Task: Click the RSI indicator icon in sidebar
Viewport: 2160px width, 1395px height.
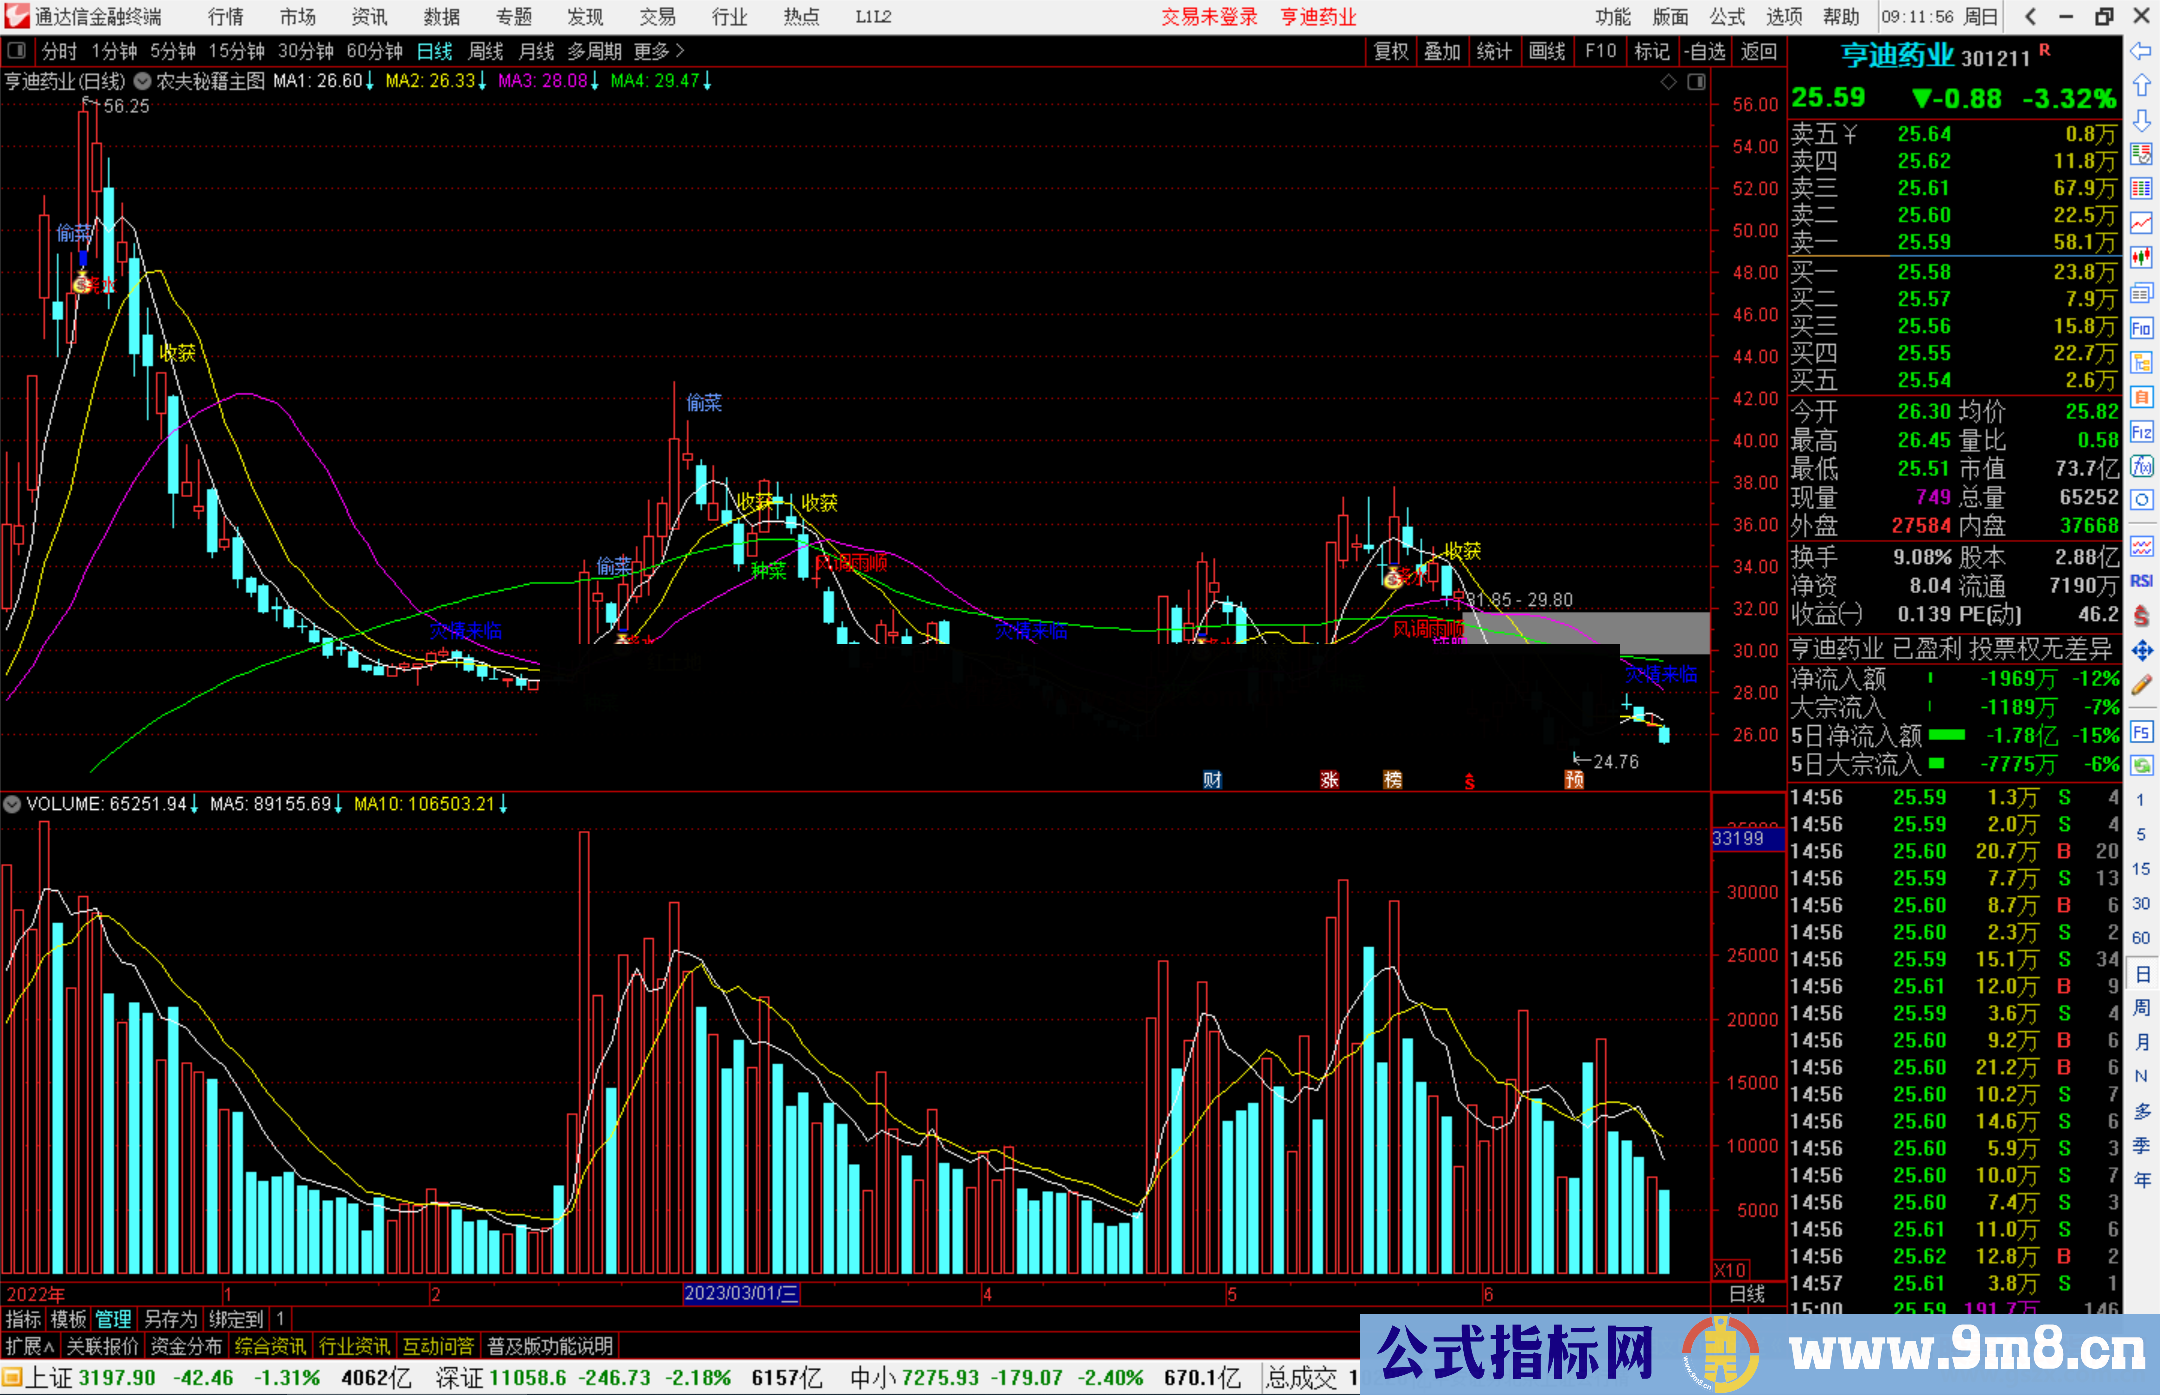Action: pyautogui.click(x=2141, y=581)
